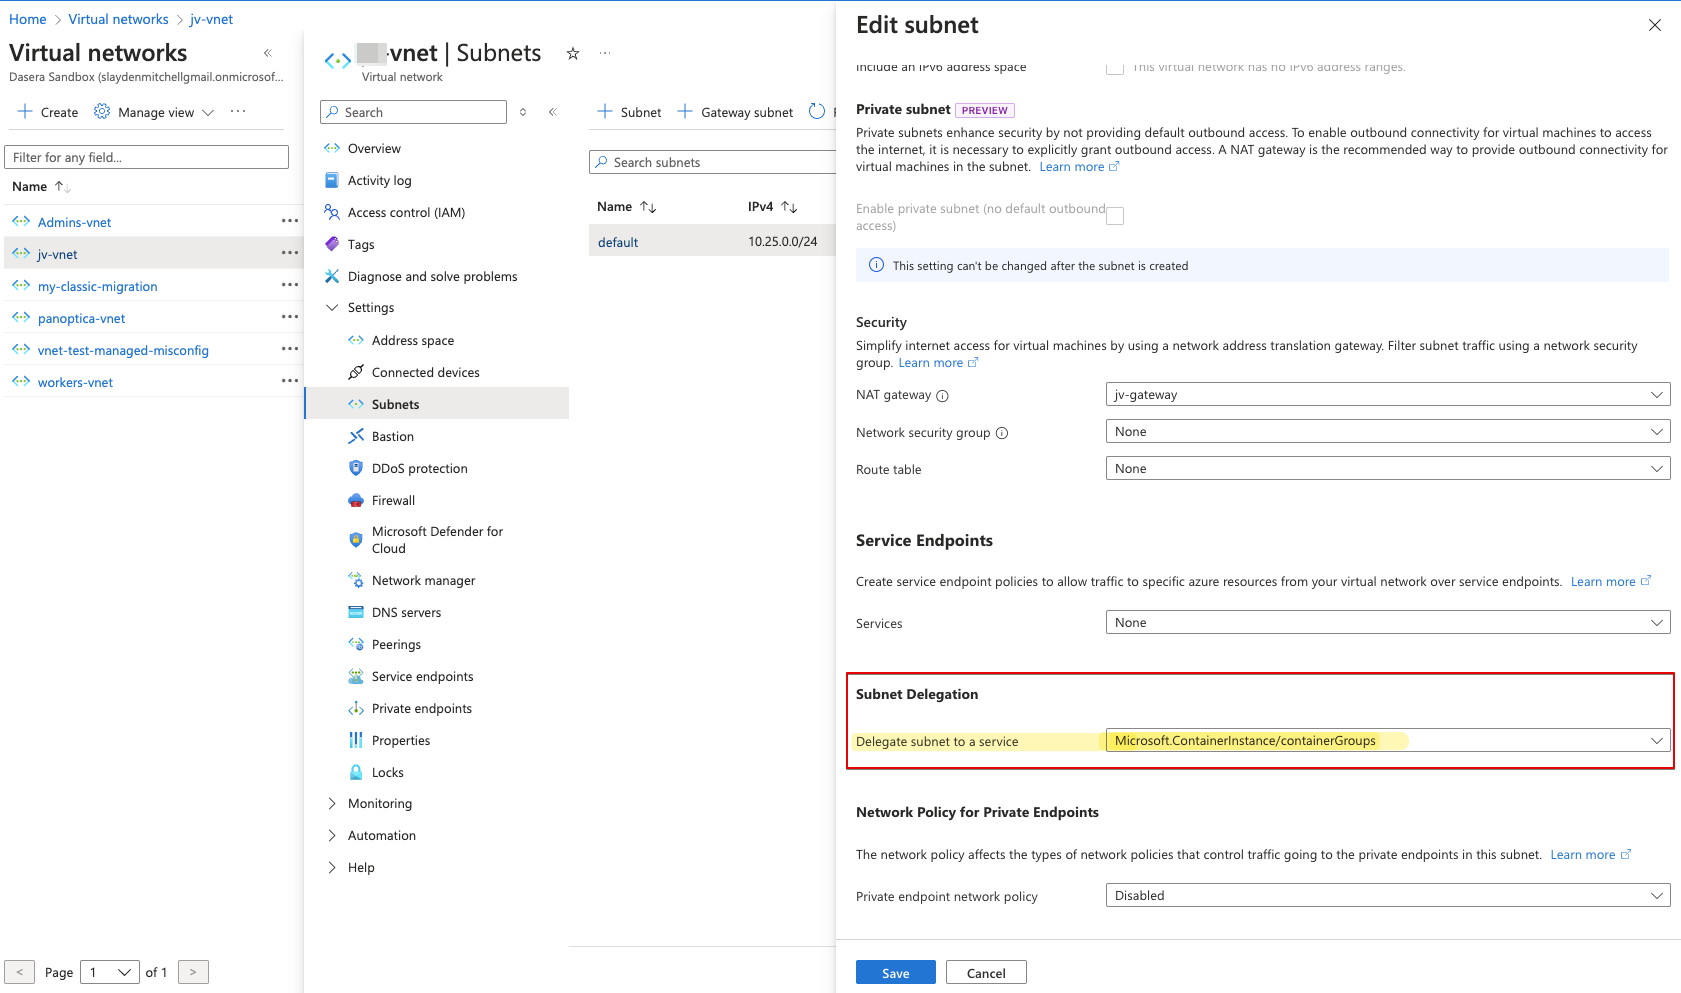Toggle Enable private subnet checkbox

pos(1115,216)
